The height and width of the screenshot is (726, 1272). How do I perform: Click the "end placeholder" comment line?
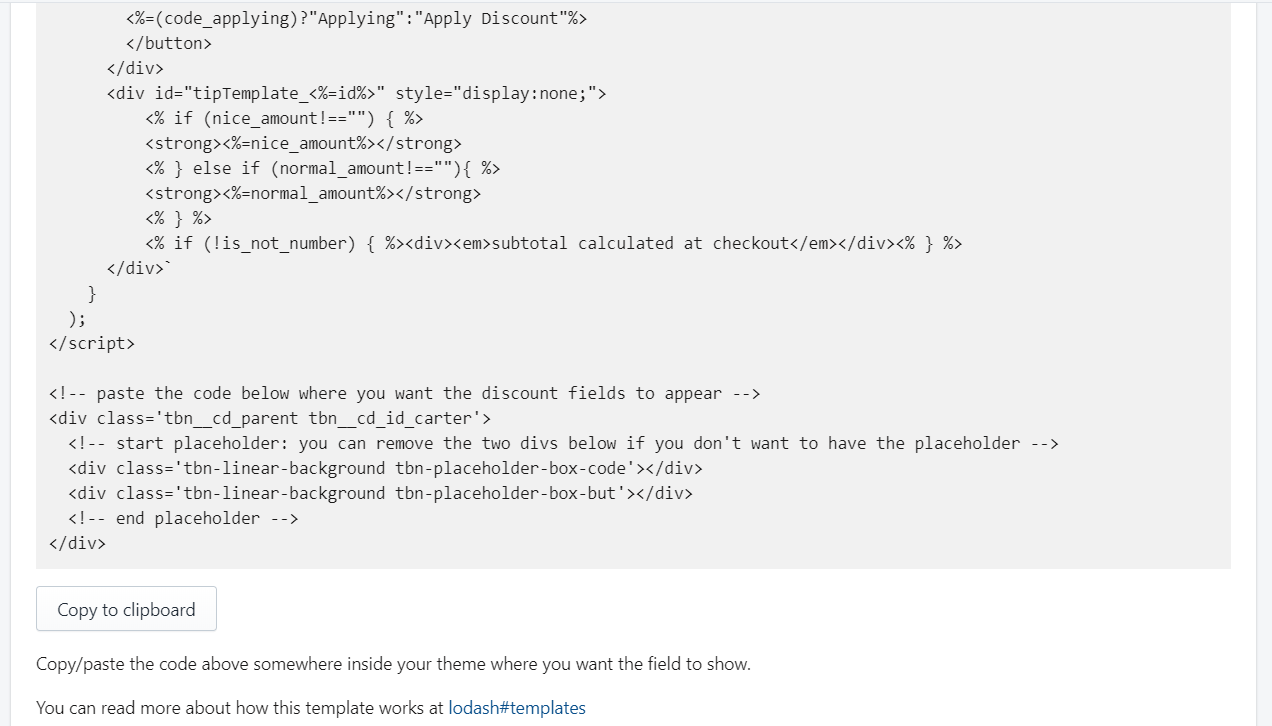pyautogui.click(x=183, y=519)
